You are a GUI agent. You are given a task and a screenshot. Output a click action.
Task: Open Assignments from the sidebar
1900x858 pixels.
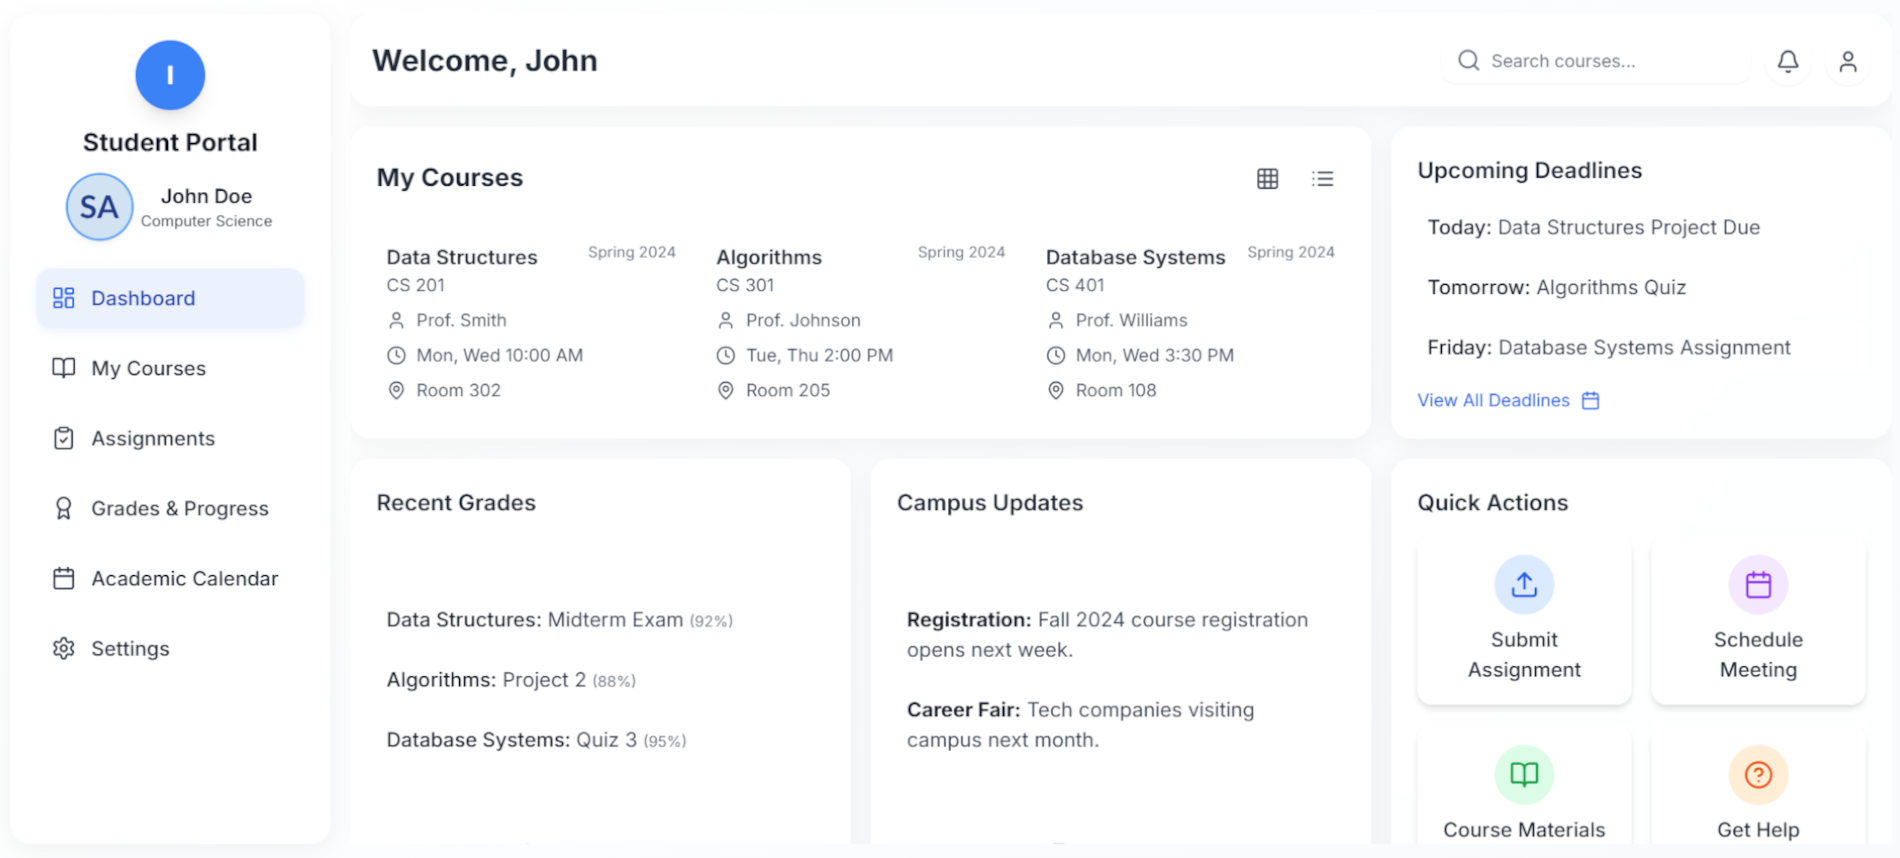point(152,438)
